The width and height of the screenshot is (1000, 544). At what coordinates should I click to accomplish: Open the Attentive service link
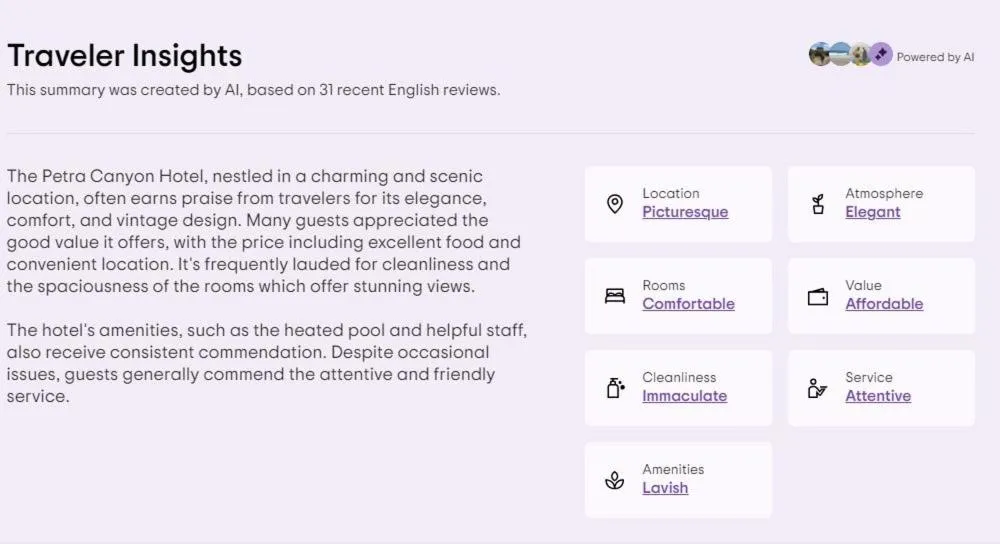878,396
